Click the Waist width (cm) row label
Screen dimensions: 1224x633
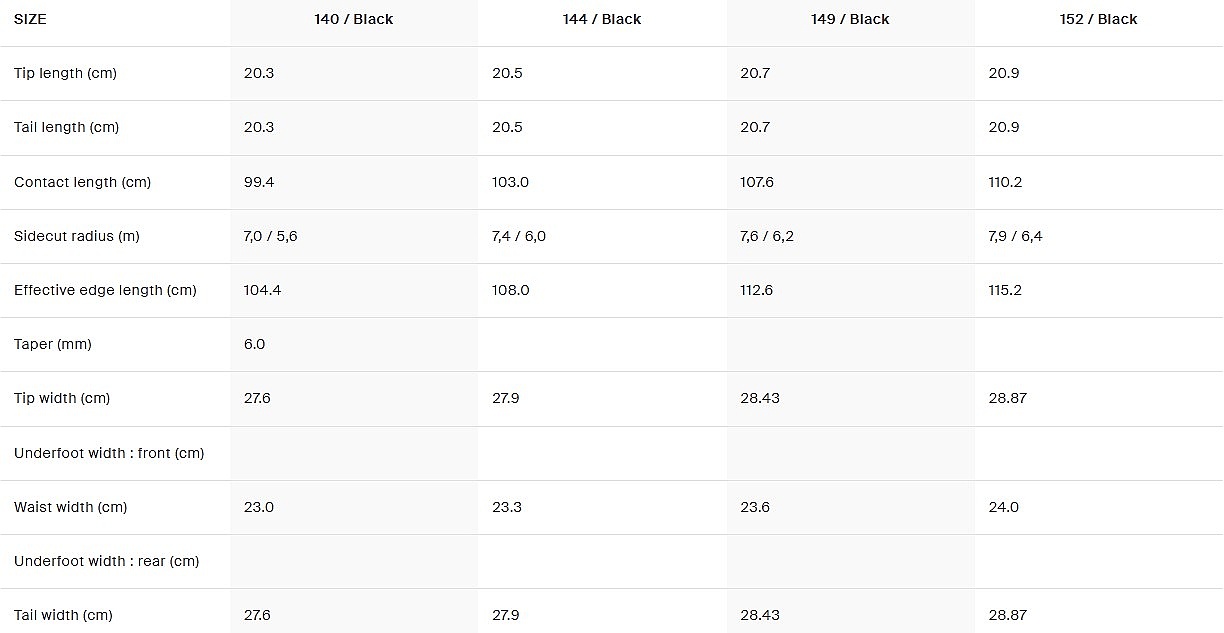click(x=70, y=507)
